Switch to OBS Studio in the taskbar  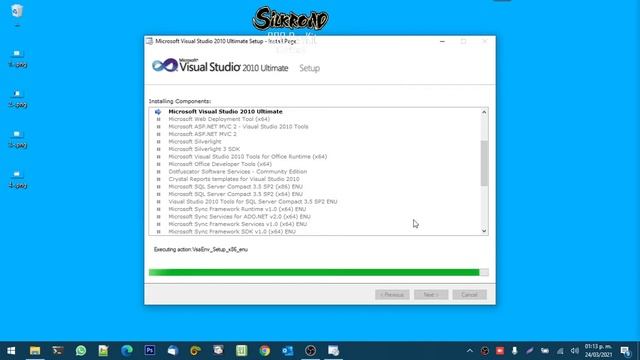tap(310, 351)
